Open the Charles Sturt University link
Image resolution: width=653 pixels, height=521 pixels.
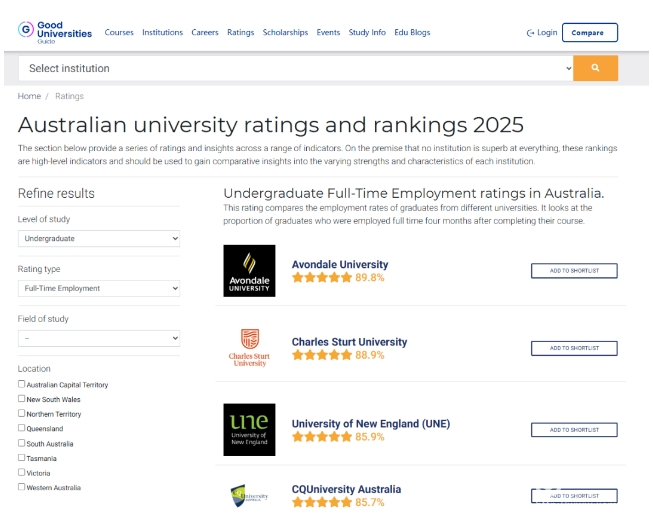point(349,342)
